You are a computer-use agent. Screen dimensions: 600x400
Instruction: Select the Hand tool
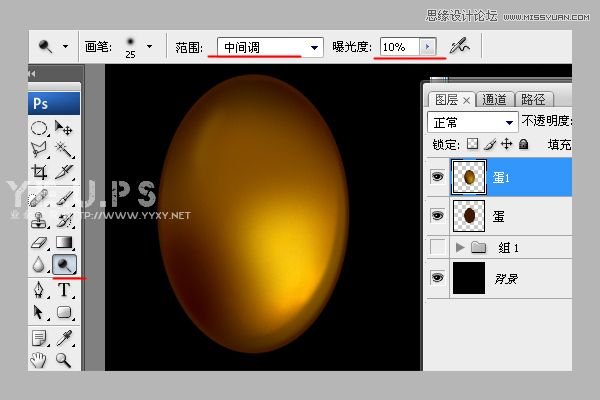click(x=39, y=360)
